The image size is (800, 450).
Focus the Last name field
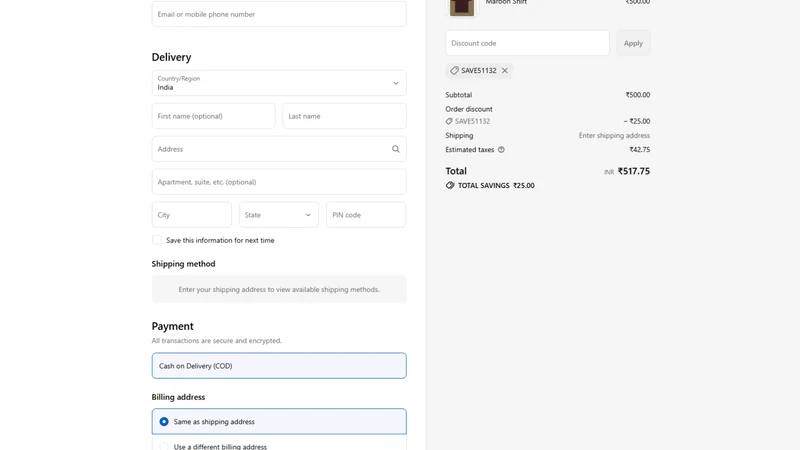click(x=344, y=116)
